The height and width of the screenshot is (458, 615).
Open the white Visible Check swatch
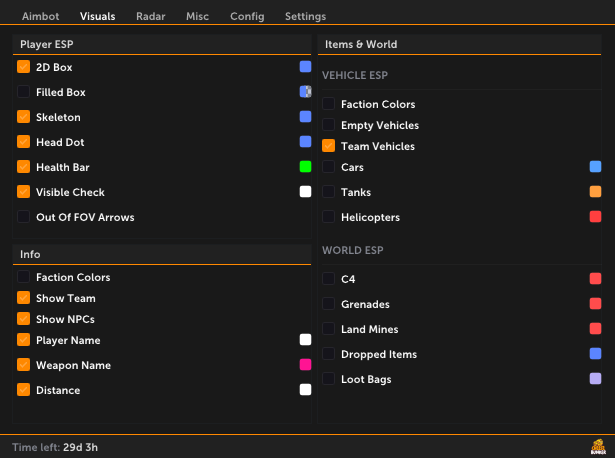(x=306, y=192)
